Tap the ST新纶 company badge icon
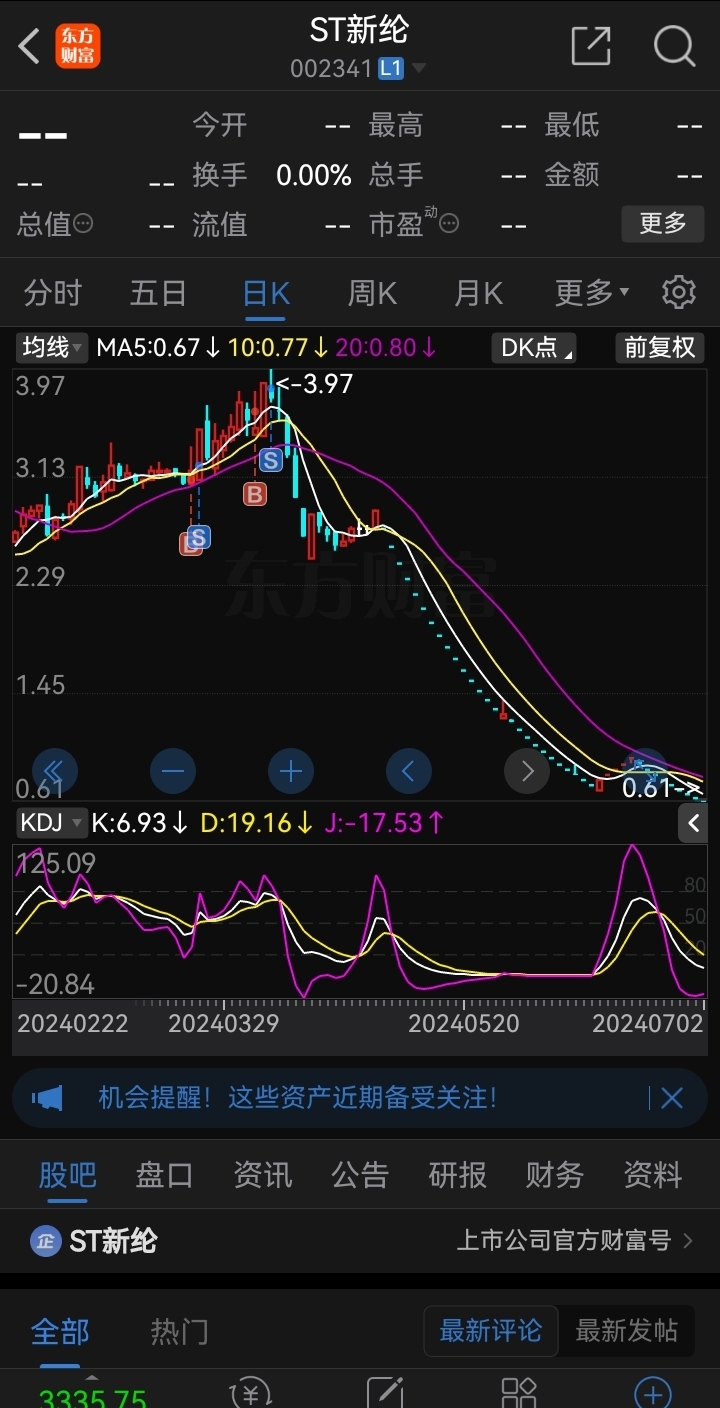This screenshot has width=720, height=1408. (x=45, y=1241)
